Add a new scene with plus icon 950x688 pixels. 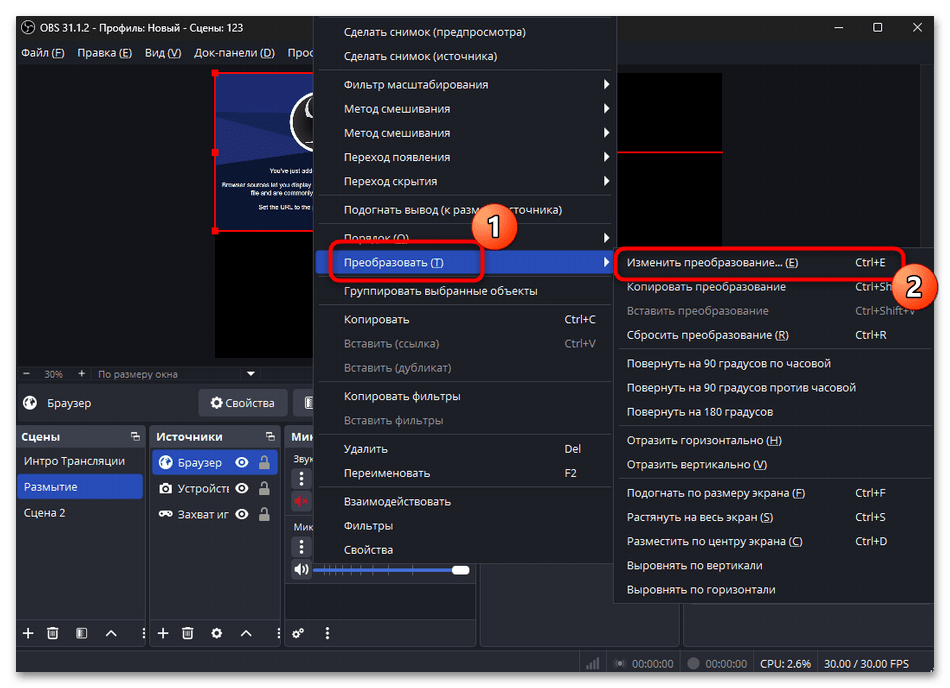pyautogui.click(x=28, y=633)
